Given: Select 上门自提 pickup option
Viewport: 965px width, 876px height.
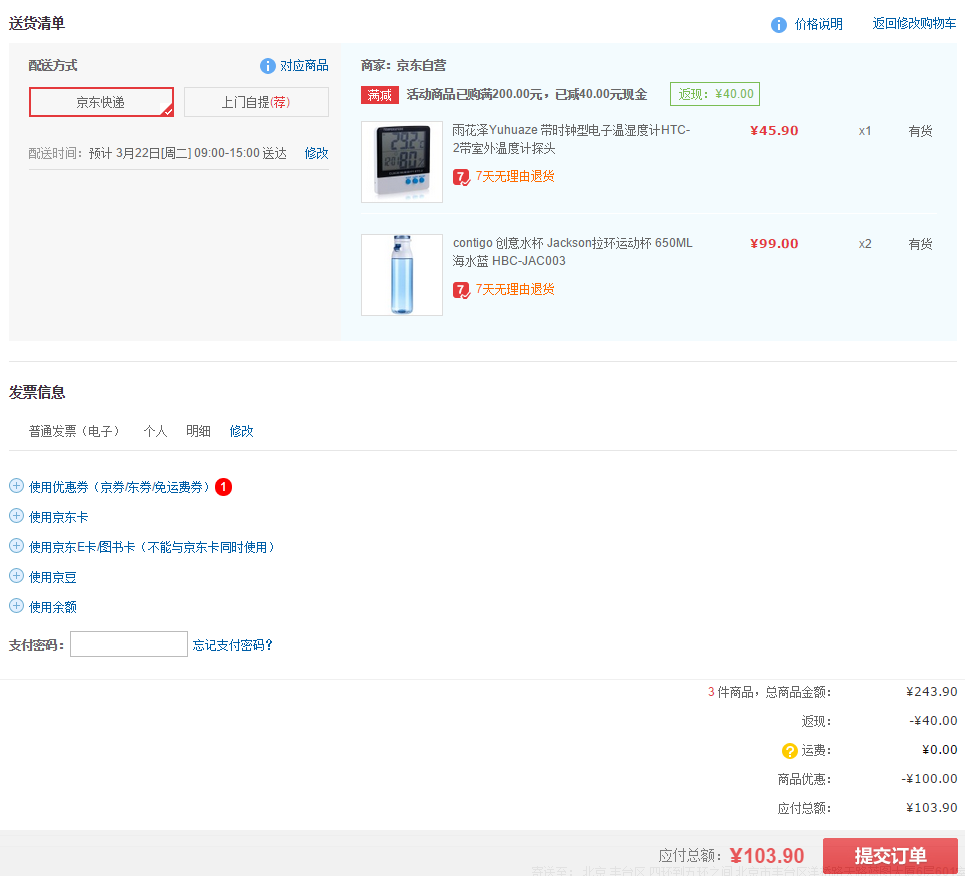Looking at the screenshot, I should [256, 102].
